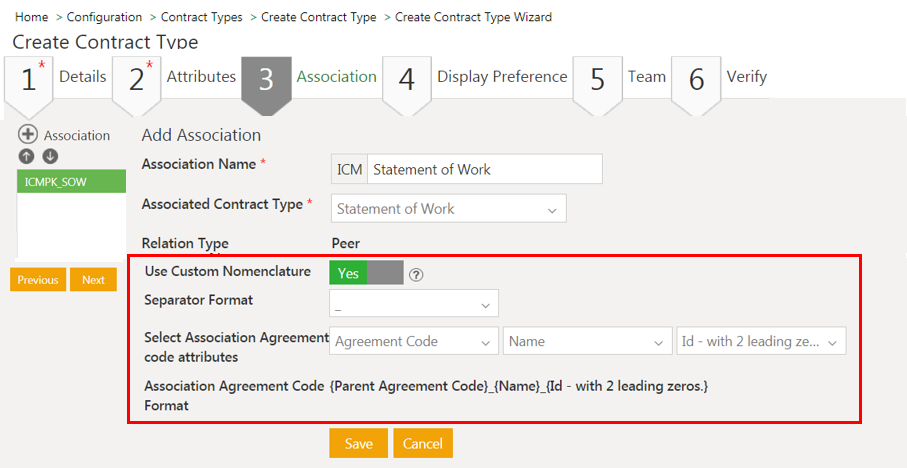Select ICMPK_SOW in the association list

click(x=71, y=182)
